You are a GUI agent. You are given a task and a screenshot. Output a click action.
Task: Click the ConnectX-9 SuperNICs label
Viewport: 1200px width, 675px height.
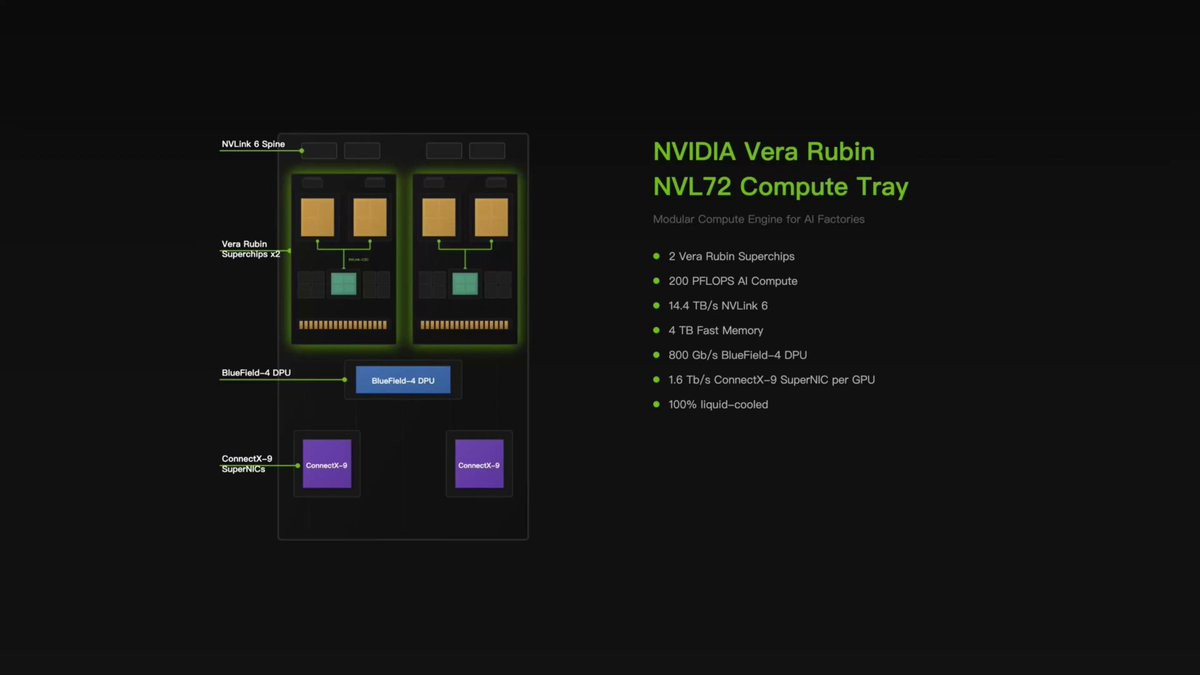[247, 463]
